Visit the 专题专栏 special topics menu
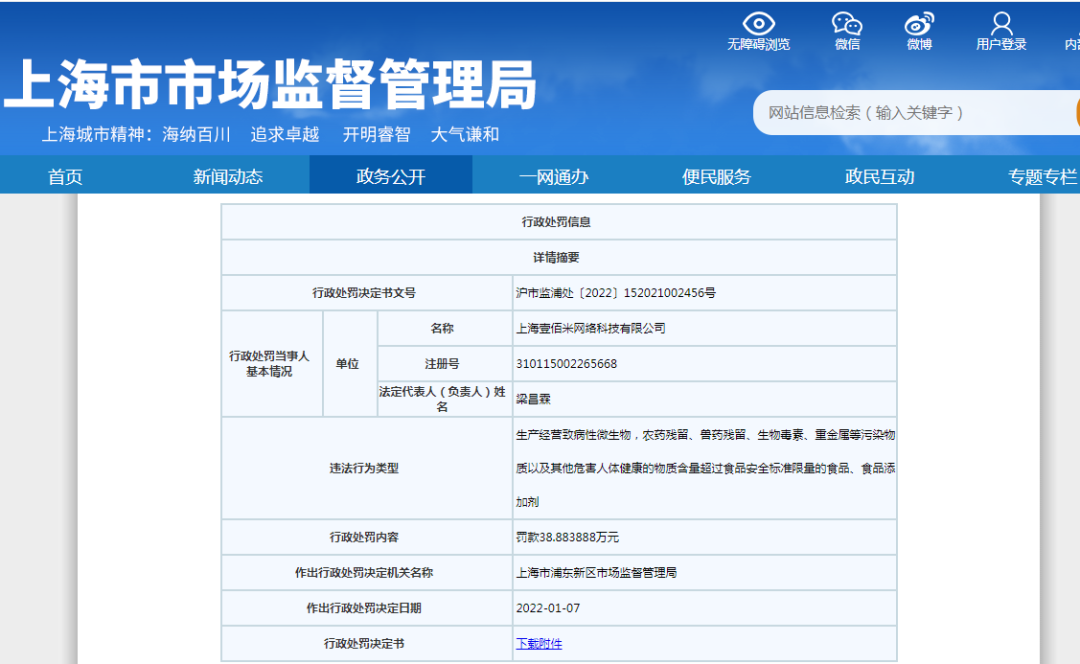 (1041, 175)
